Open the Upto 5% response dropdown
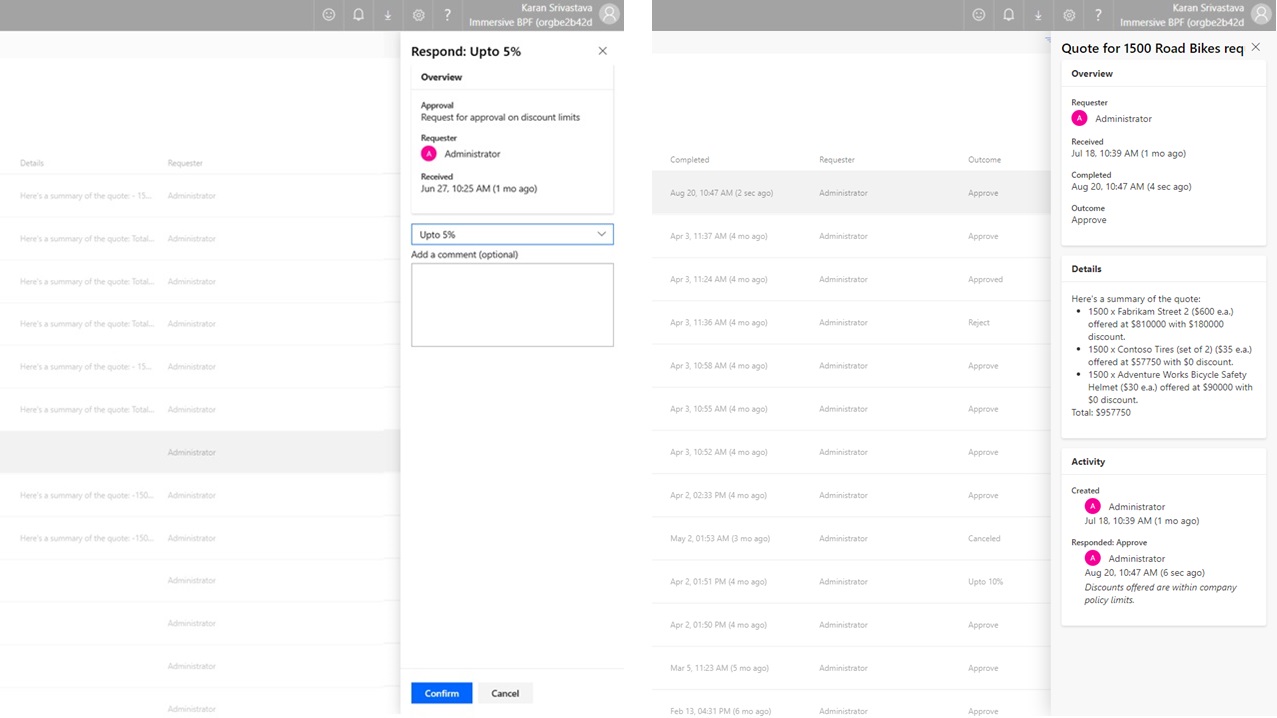 coord(511,233)
